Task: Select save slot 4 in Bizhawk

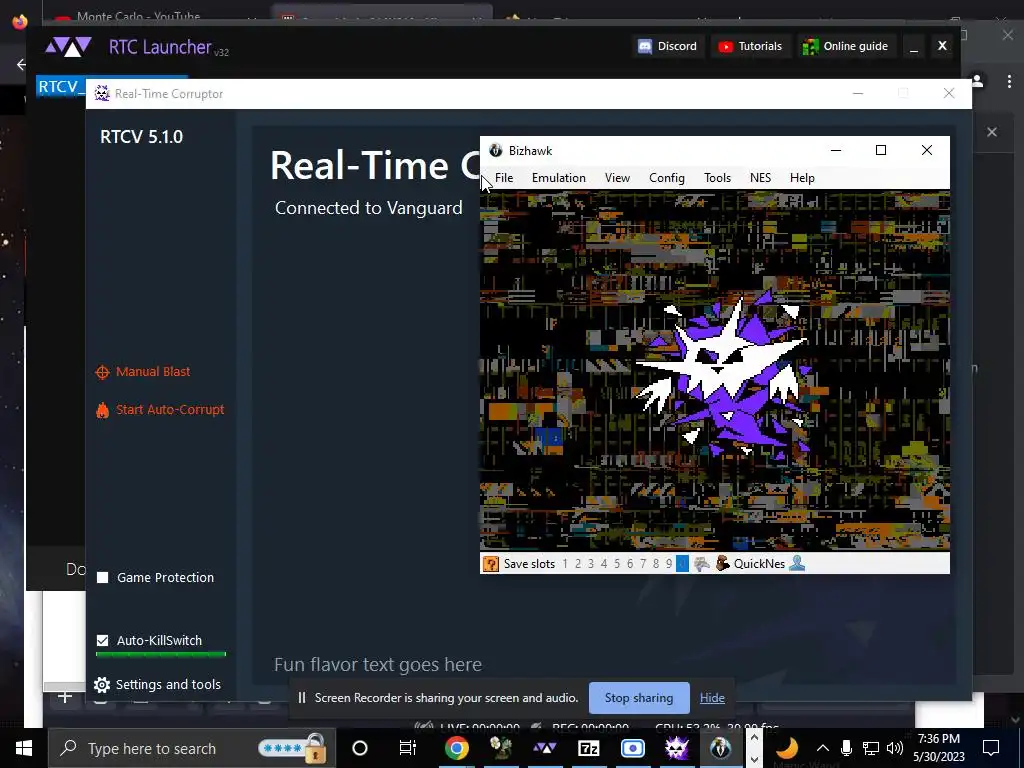Action: (x=604, y=564)
